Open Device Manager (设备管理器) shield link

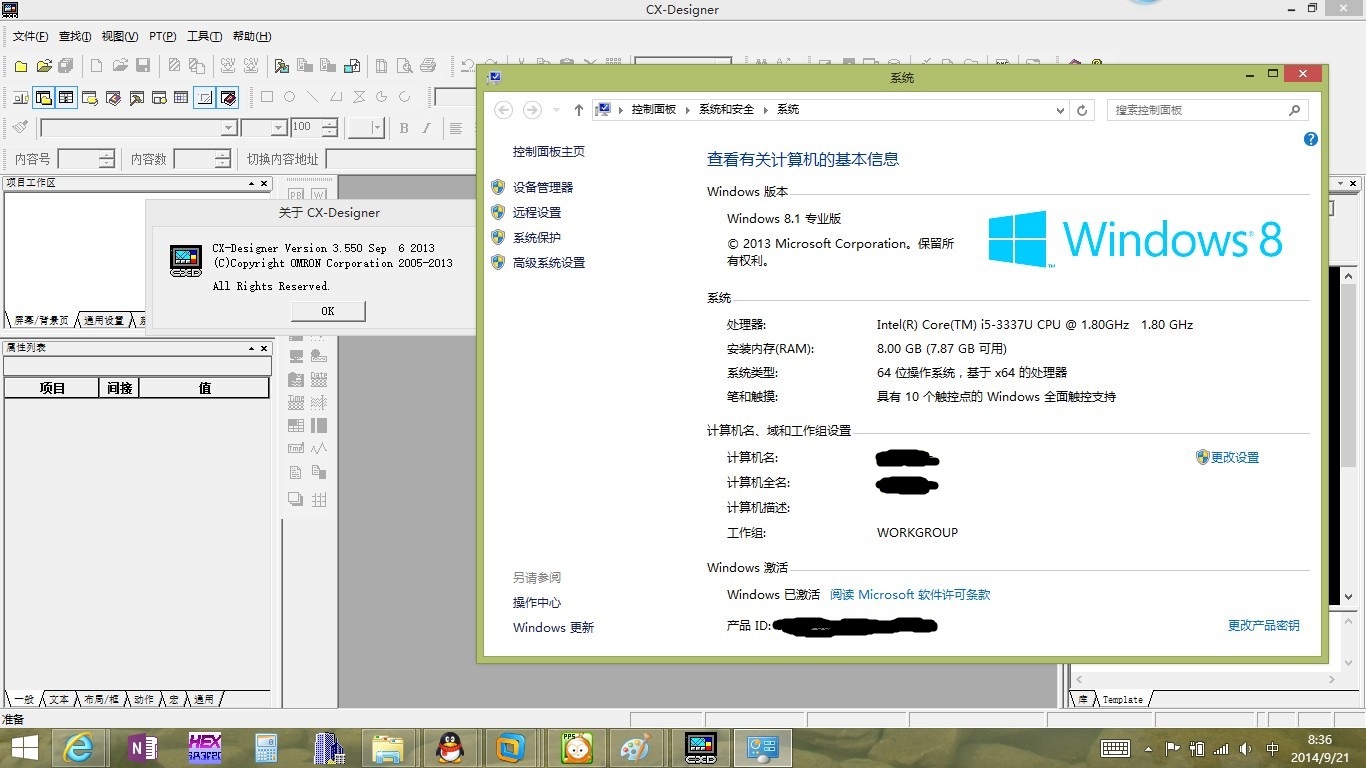pos(542,187)
